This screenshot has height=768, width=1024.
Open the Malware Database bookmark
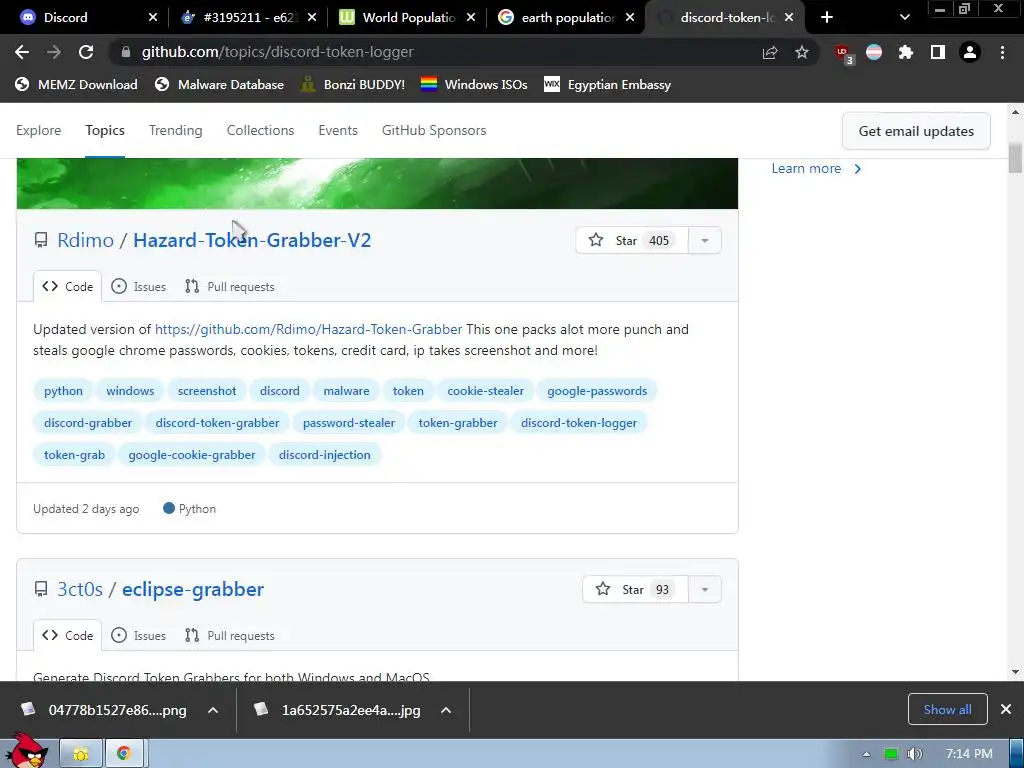pos(219,85)
